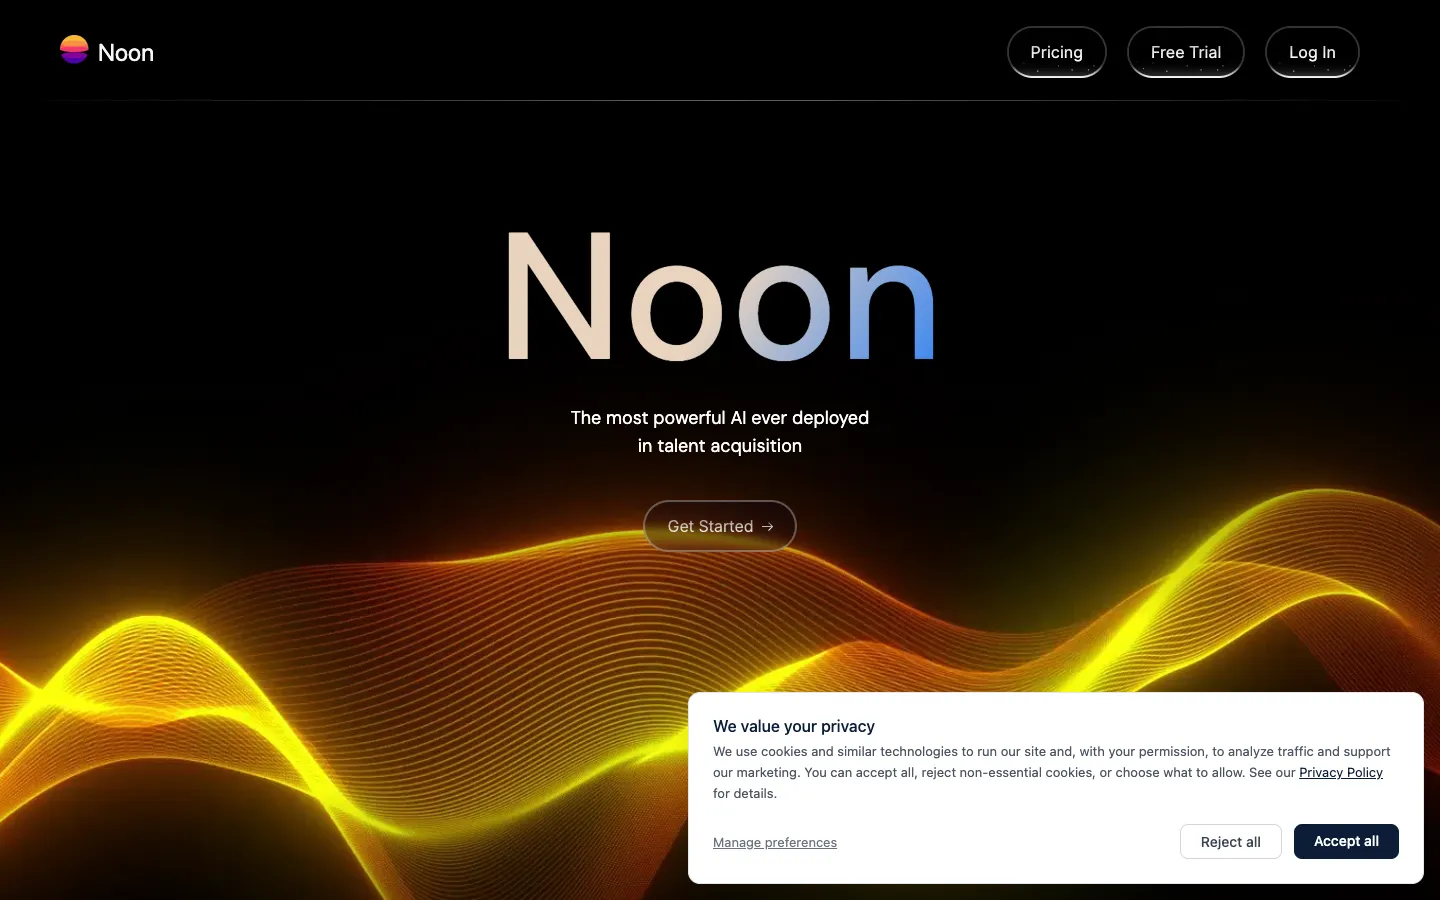Image resolution: width=1440 pixels, height=900 pixels.
Task: Start a Free Trial from the header
Action: [x=1185, y=52]
